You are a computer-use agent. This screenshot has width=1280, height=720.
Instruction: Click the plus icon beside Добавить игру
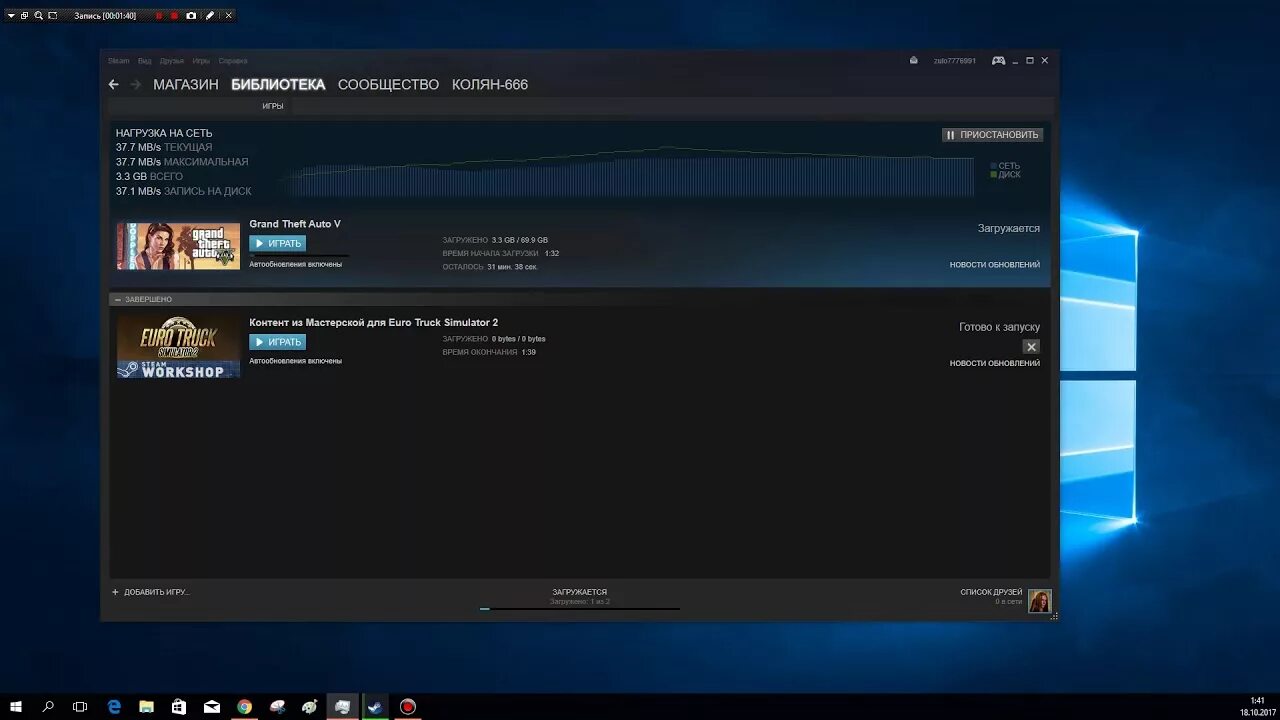pyautogui.click(x=115, y=592)
